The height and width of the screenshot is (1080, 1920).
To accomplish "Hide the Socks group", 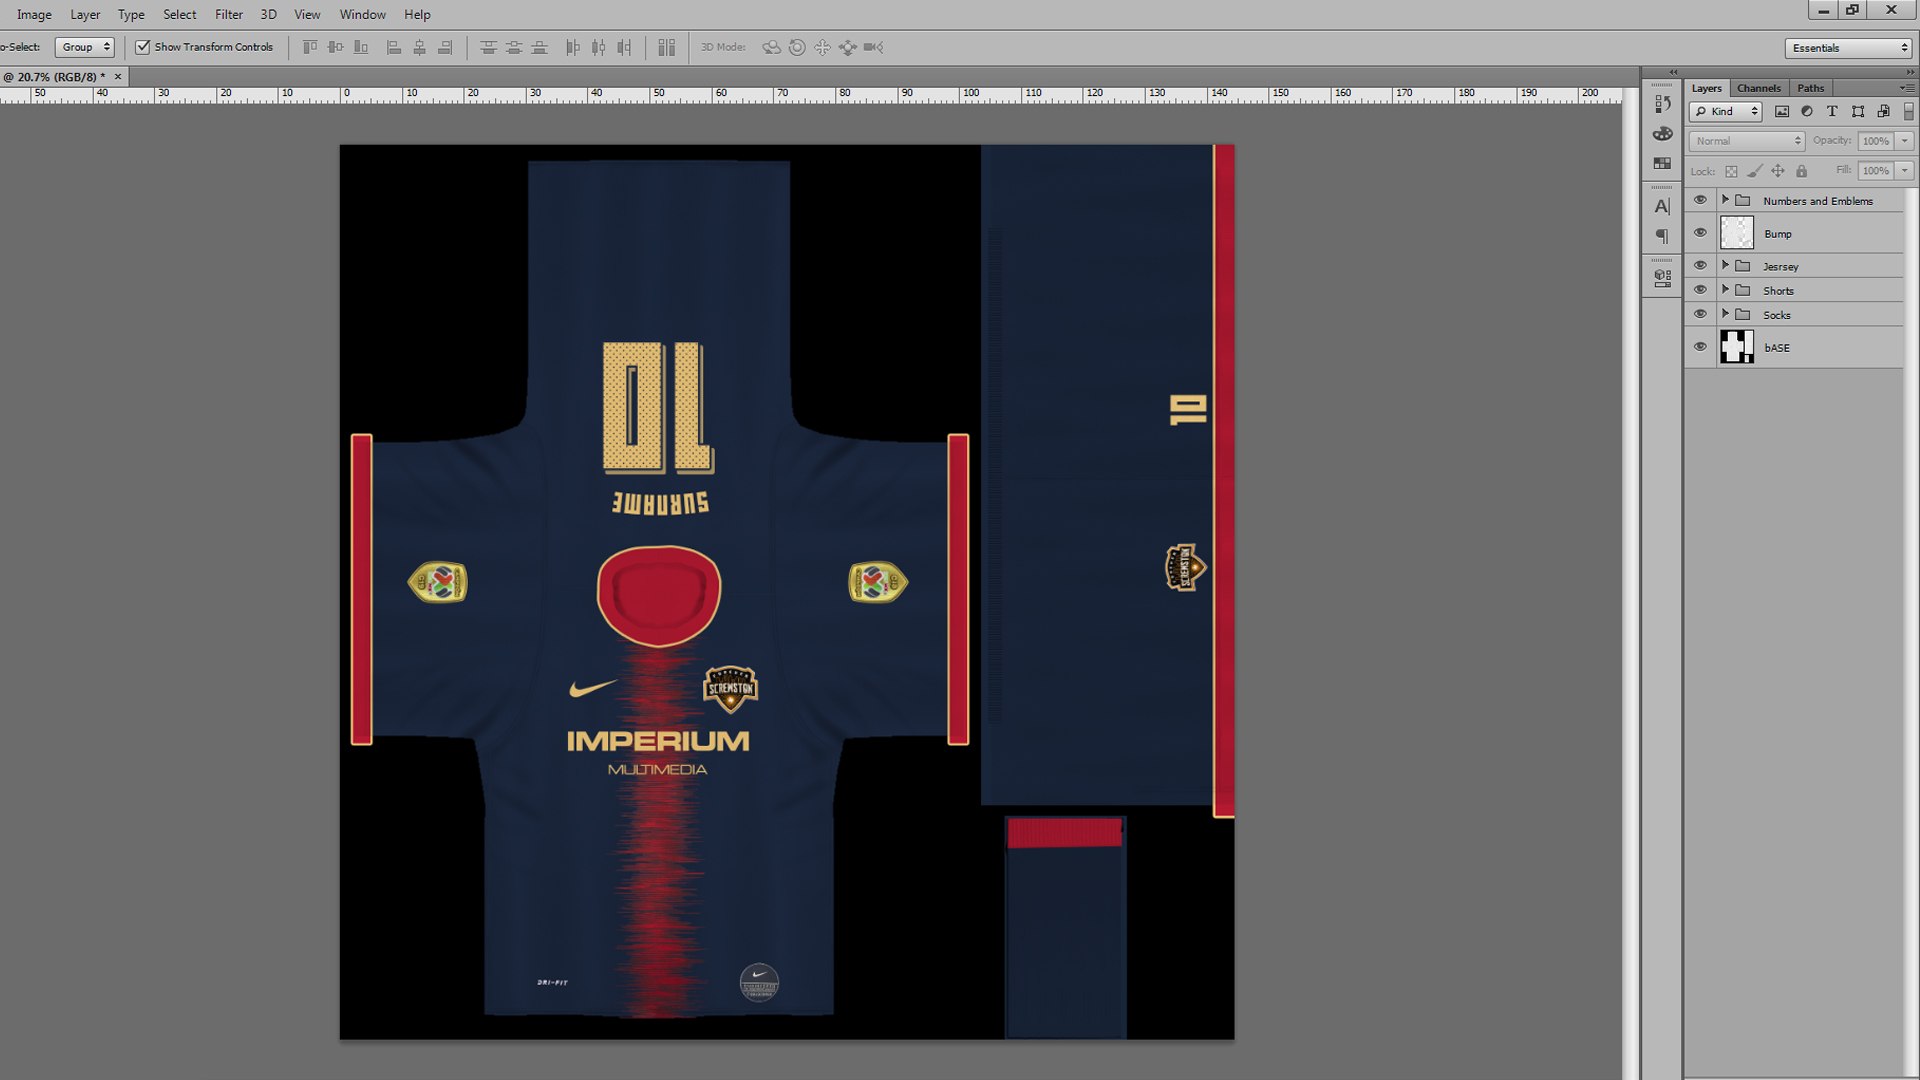I will coord(1700,314).
